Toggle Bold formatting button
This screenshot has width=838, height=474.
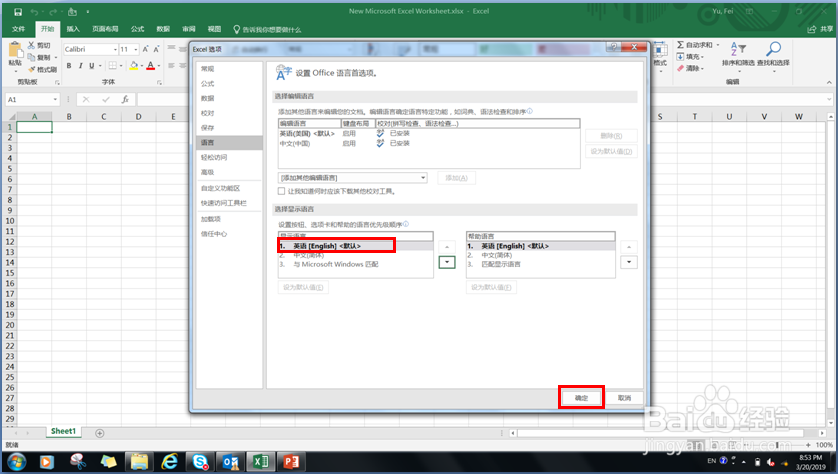(68, 65)
